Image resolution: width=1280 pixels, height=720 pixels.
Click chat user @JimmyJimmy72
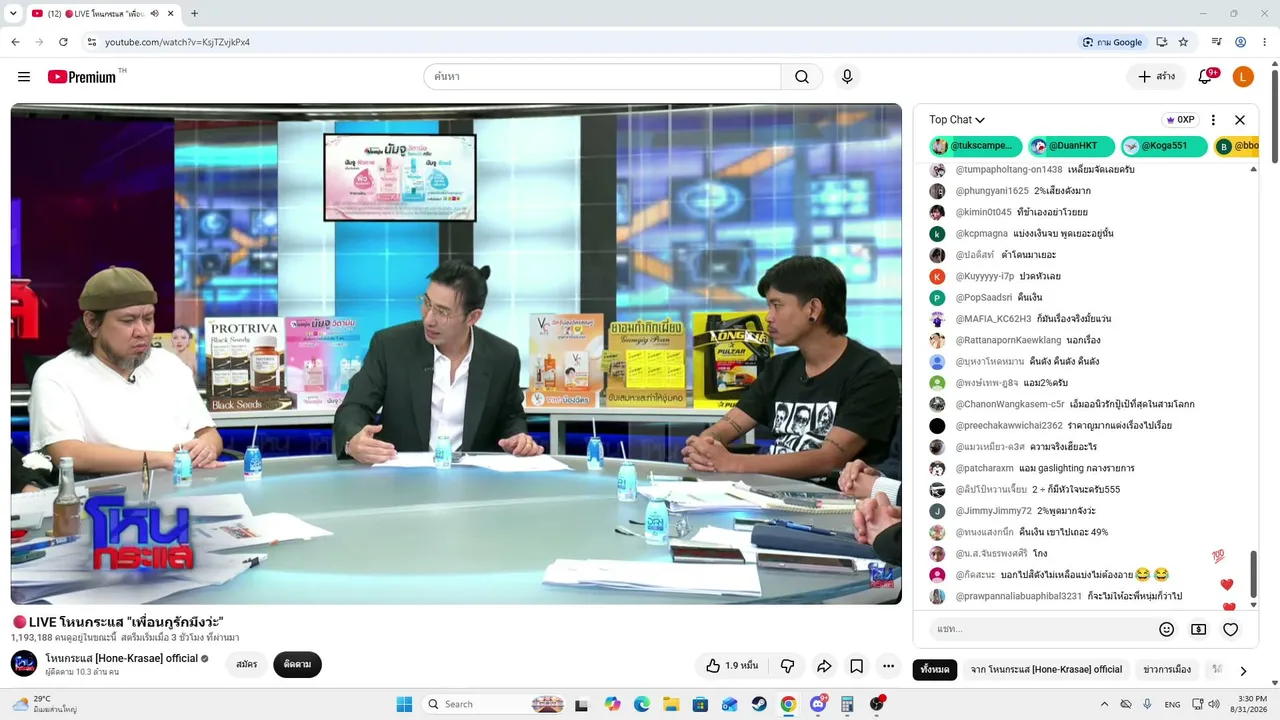[994, 511]
